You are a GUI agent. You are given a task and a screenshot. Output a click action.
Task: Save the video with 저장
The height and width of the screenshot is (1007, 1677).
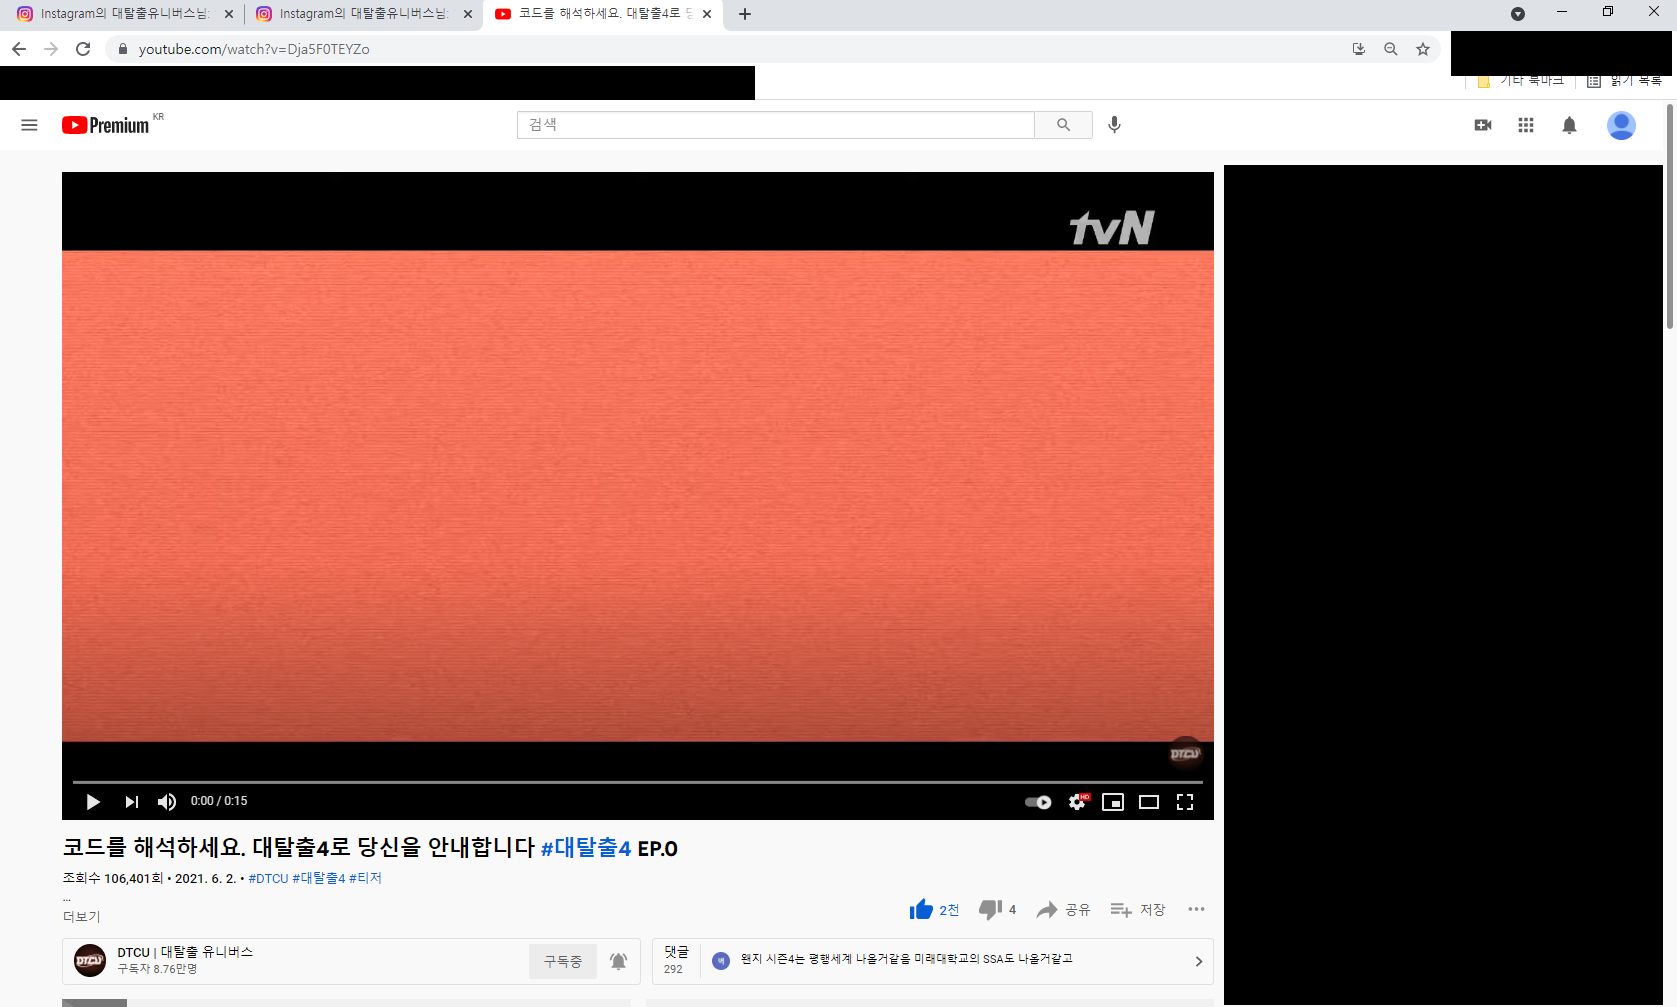tap(1138, 910)
